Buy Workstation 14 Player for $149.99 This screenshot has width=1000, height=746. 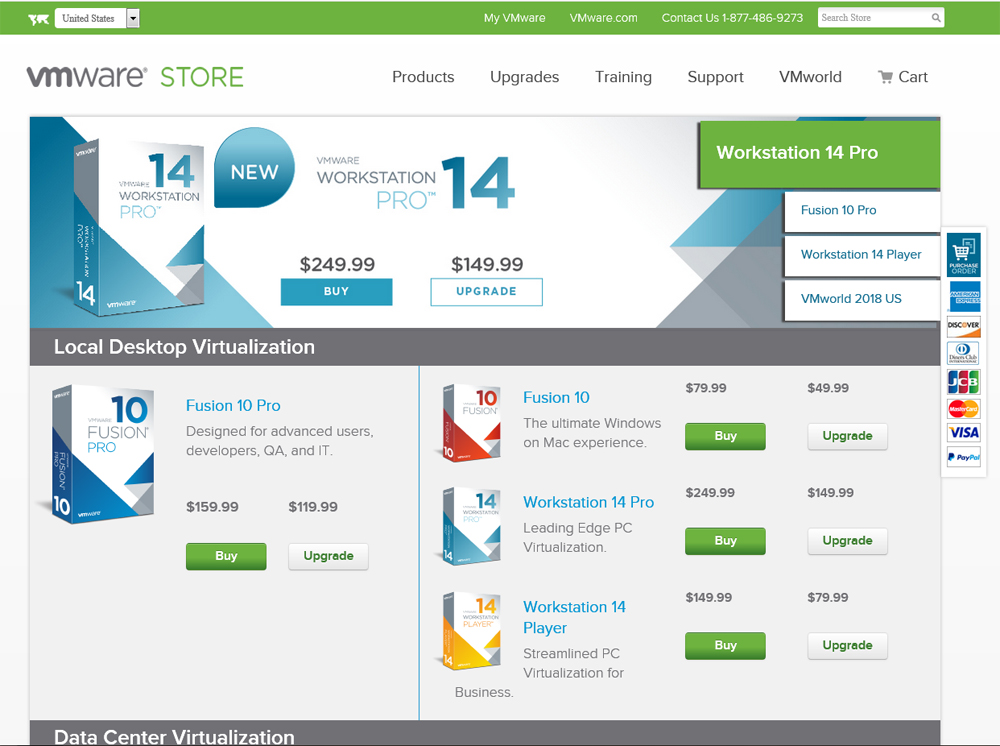(725, 645)
